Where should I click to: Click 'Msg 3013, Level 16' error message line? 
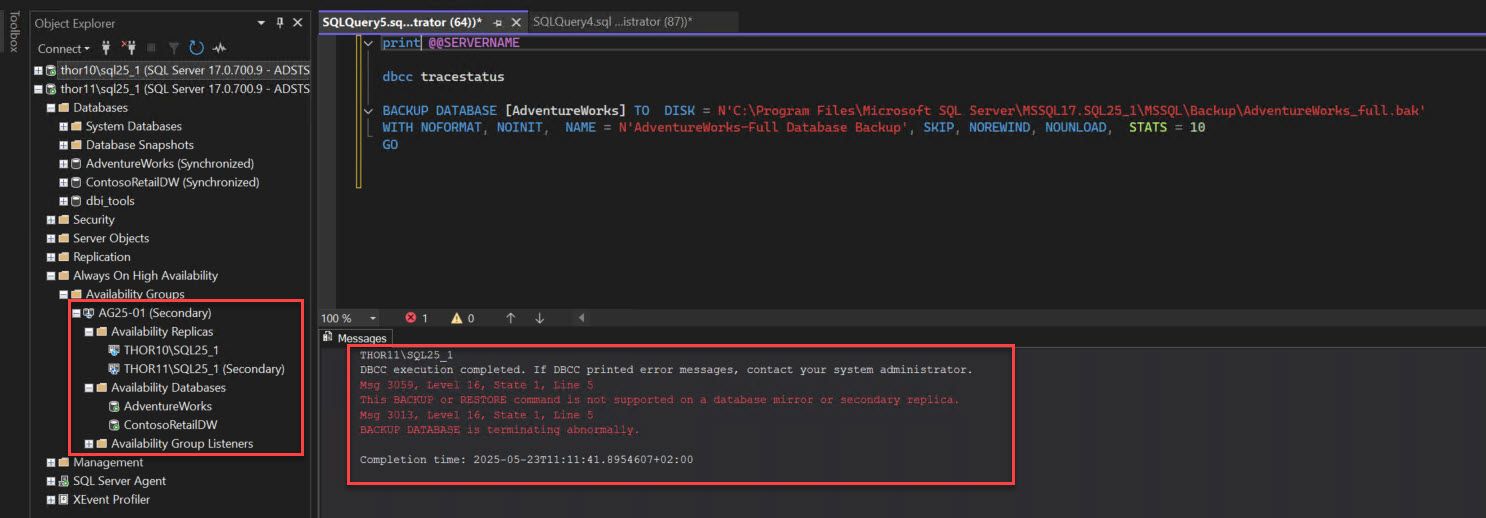coord(476,415)
